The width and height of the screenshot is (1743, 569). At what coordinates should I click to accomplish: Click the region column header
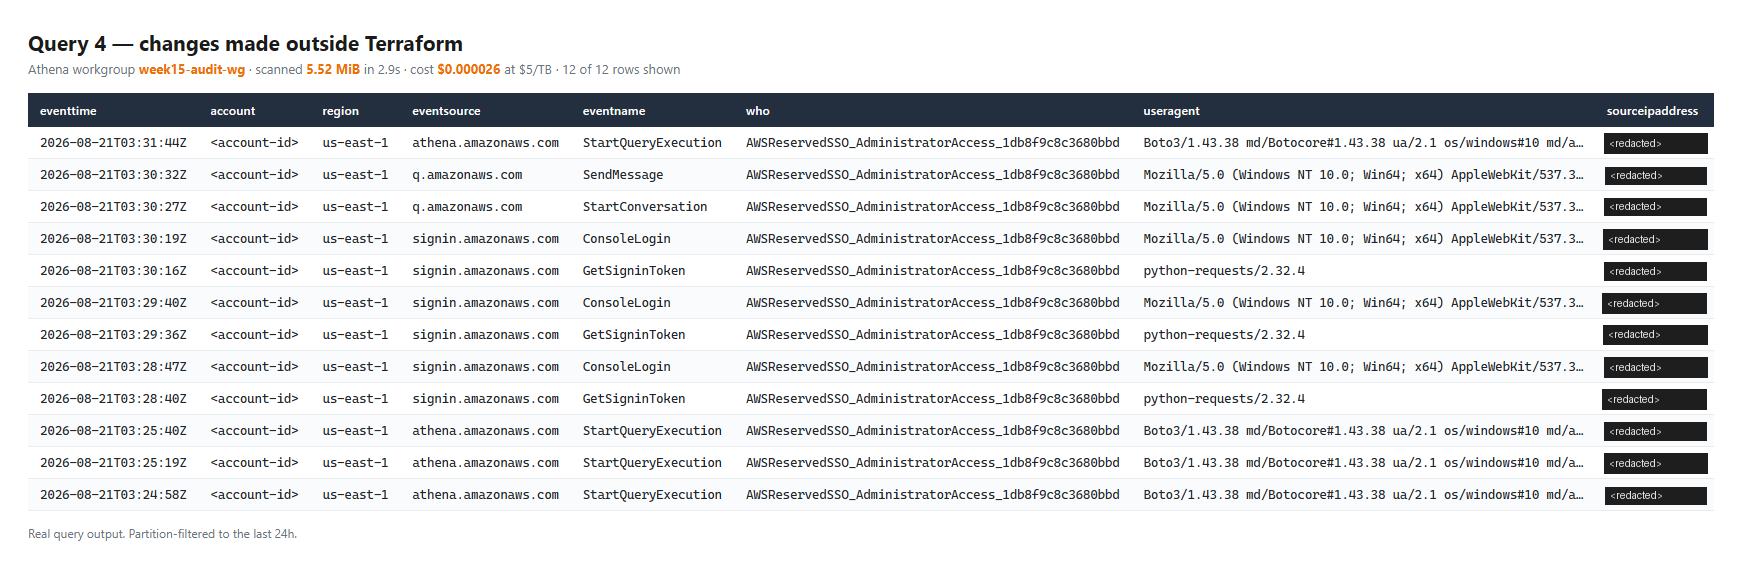click(340, 111)
